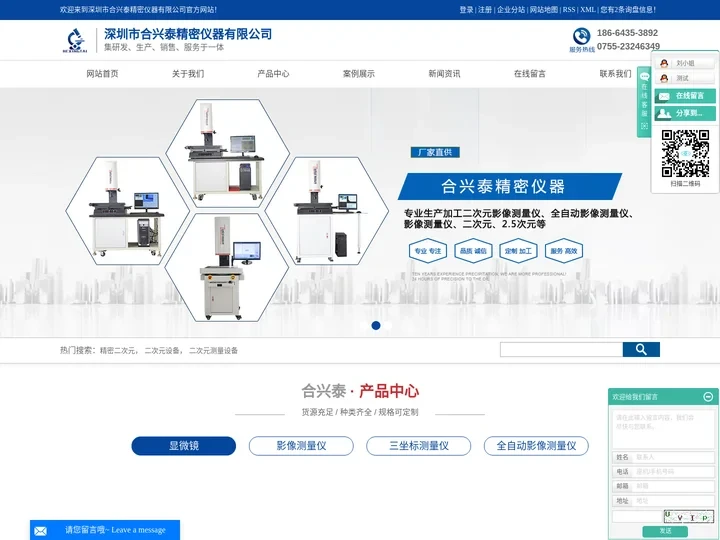
Task: Collapse customer service sidebar with small bracket icon
Action: (644, 126)
